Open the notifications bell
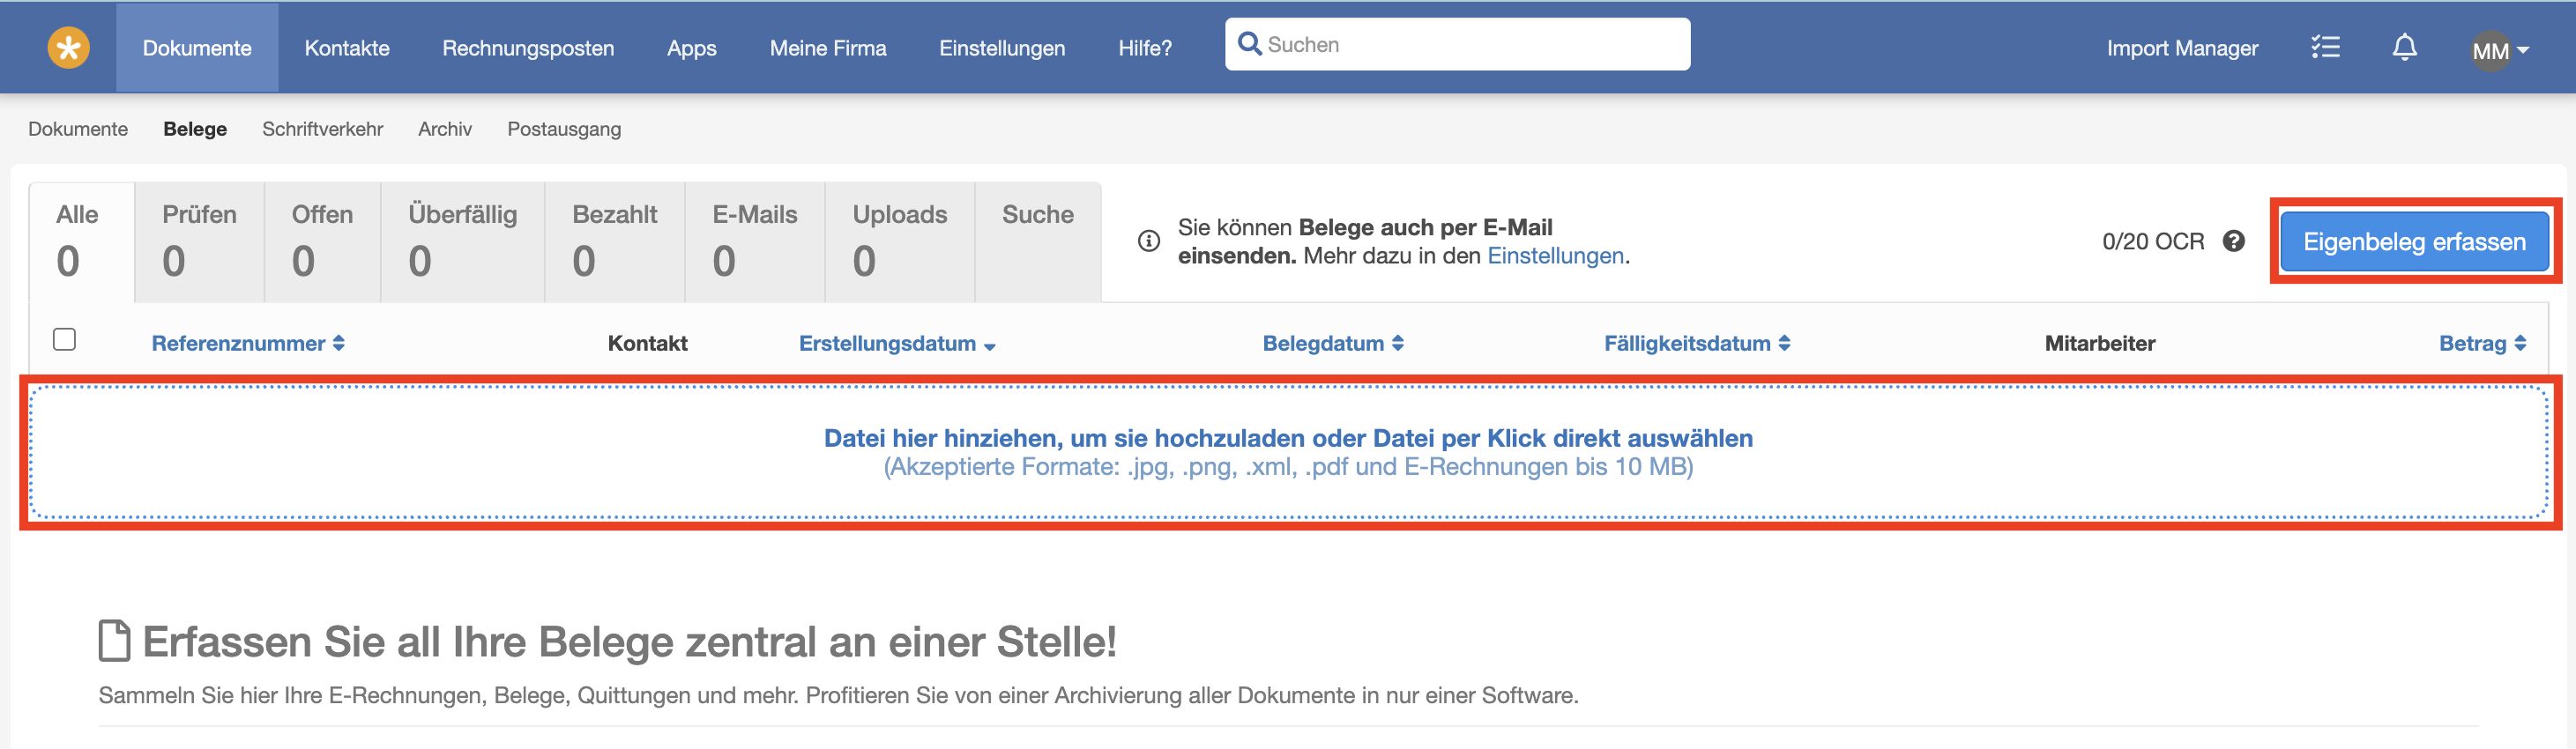 [2404, 48]
